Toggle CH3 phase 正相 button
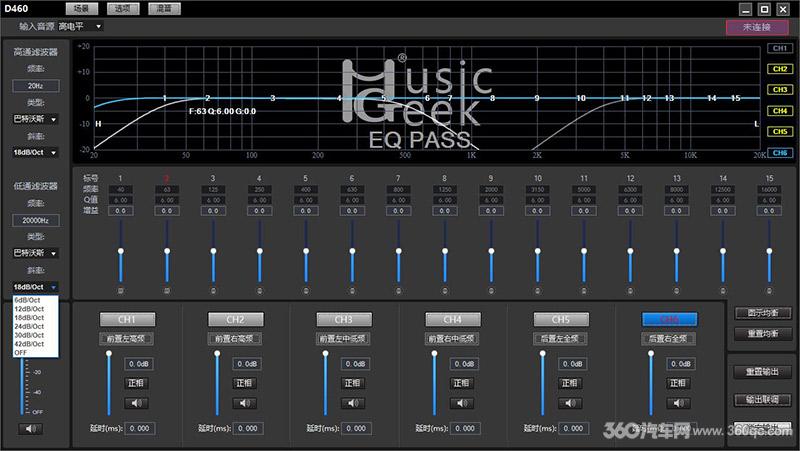This screenshot has width=800, height=451. [353, 383]
